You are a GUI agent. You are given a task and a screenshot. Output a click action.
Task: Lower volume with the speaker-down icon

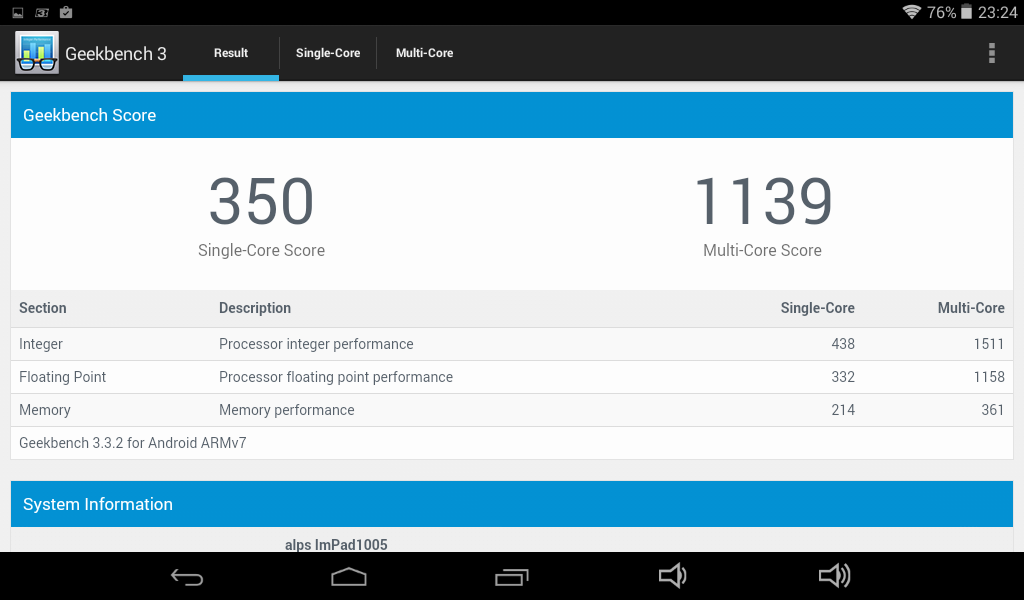point(672,576)
